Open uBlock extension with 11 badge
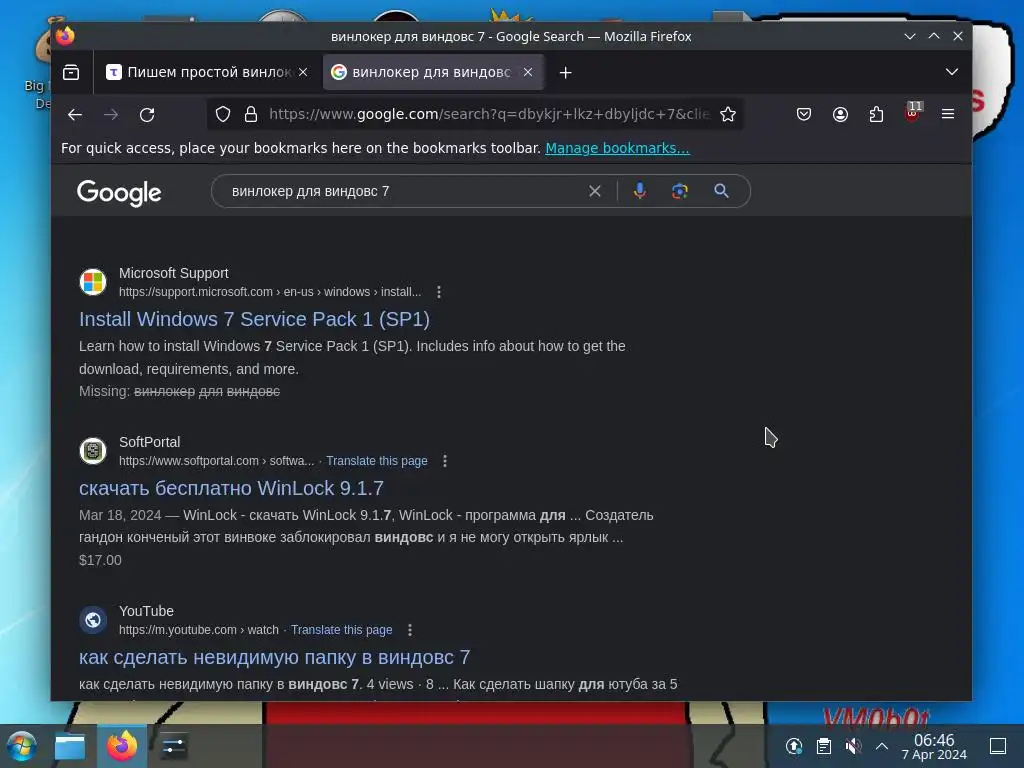Image resolution: width=1024 pixels, height=768 pixels. point(913,112)
